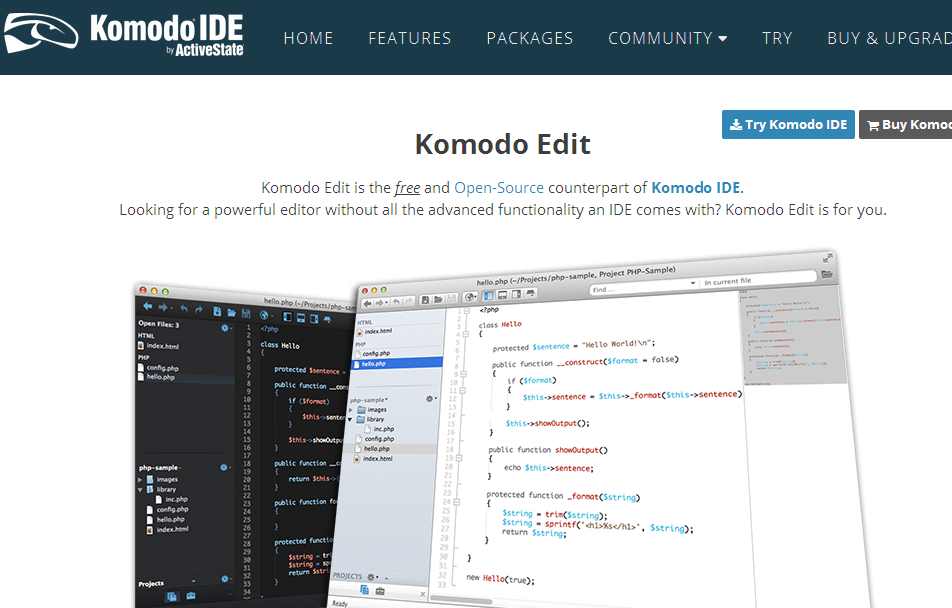Open the Projects gear menu in dark window
This screenshot has width=952, height=608.
pos(225,579)
